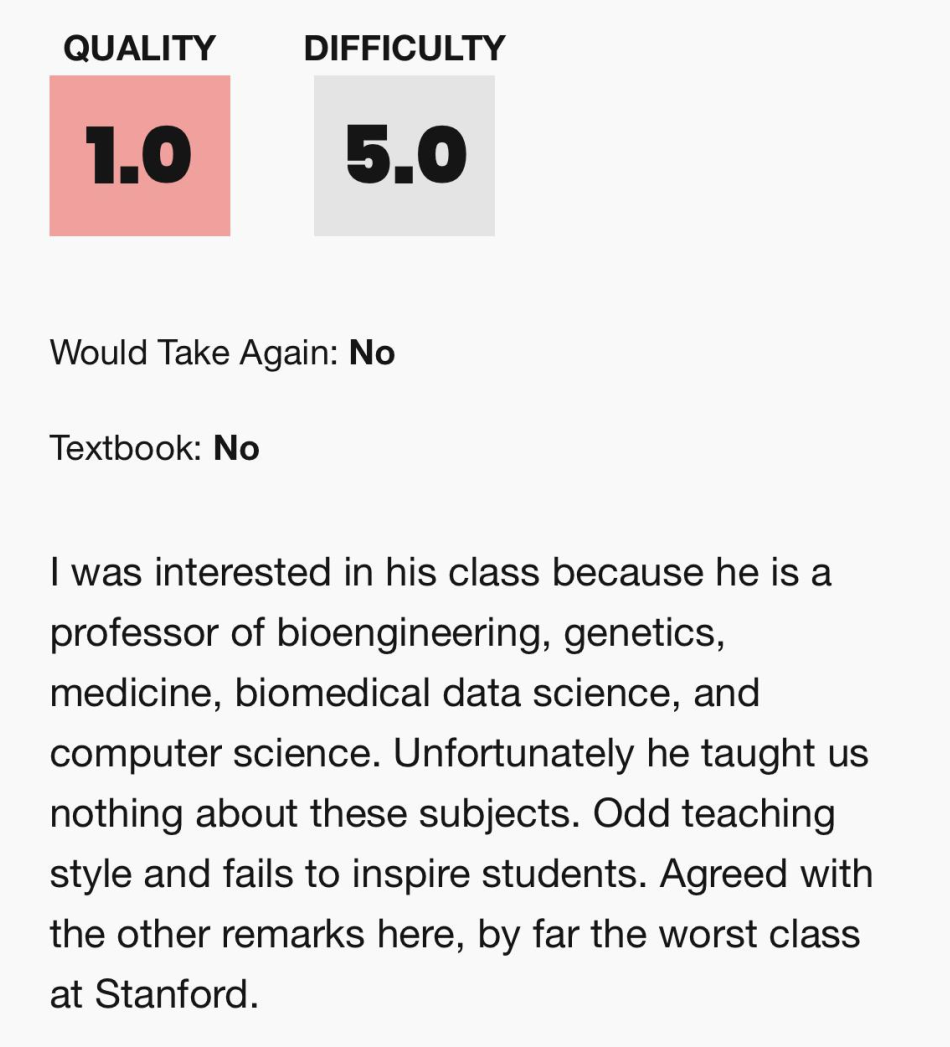The width and height of the screenshot is (950, 1047).
Task: Click the phrase 'worst class' in the review
Action: coord(759,933)
